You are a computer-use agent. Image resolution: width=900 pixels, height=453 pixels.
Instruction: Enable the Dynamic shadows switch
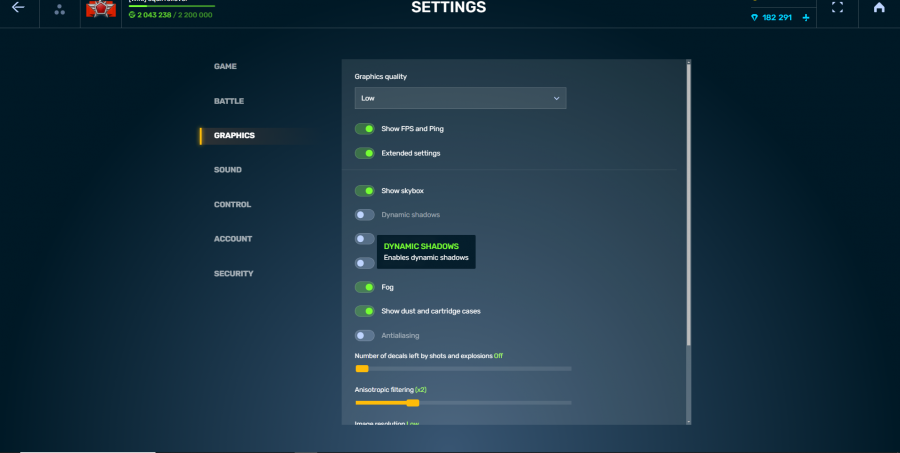(x=365, y=215)
